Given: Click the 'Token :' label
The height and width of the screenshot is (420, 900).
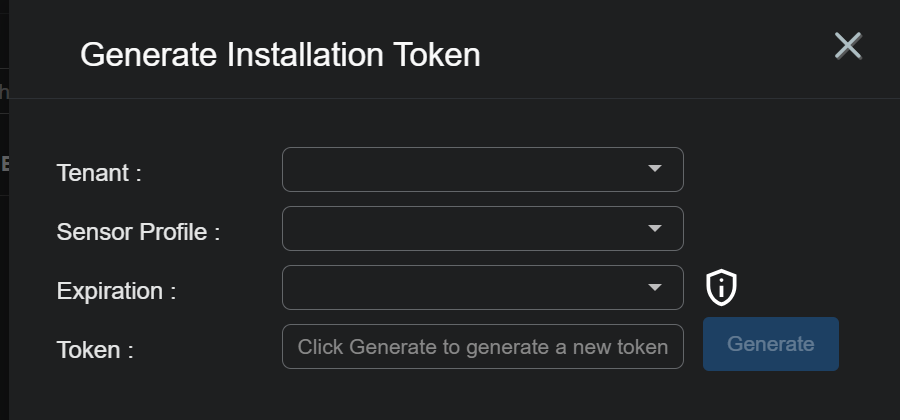Looking at the screenshot, I should coord(95,350).
